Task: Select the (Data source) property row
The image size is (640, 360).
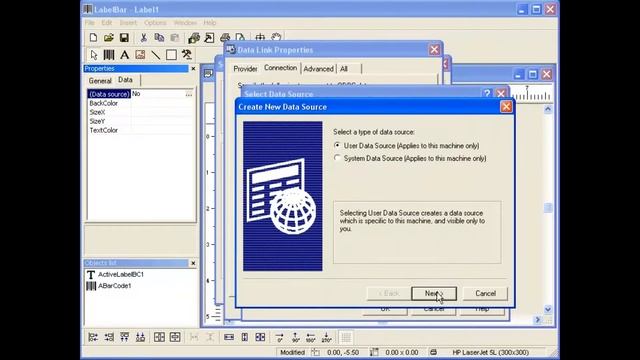Action: pyautogui.click(x=140, y=94)
